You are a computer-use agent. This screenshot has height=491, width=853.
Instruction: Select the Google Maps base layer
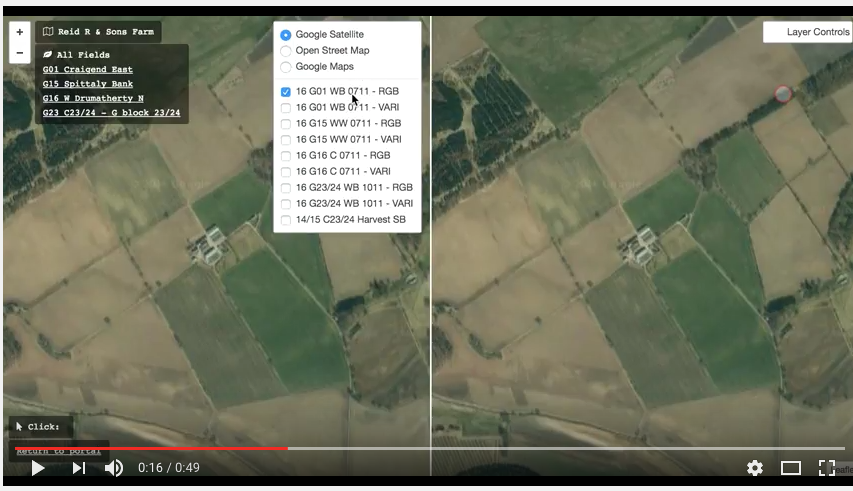pyautogui.click(x=286, y=67)
